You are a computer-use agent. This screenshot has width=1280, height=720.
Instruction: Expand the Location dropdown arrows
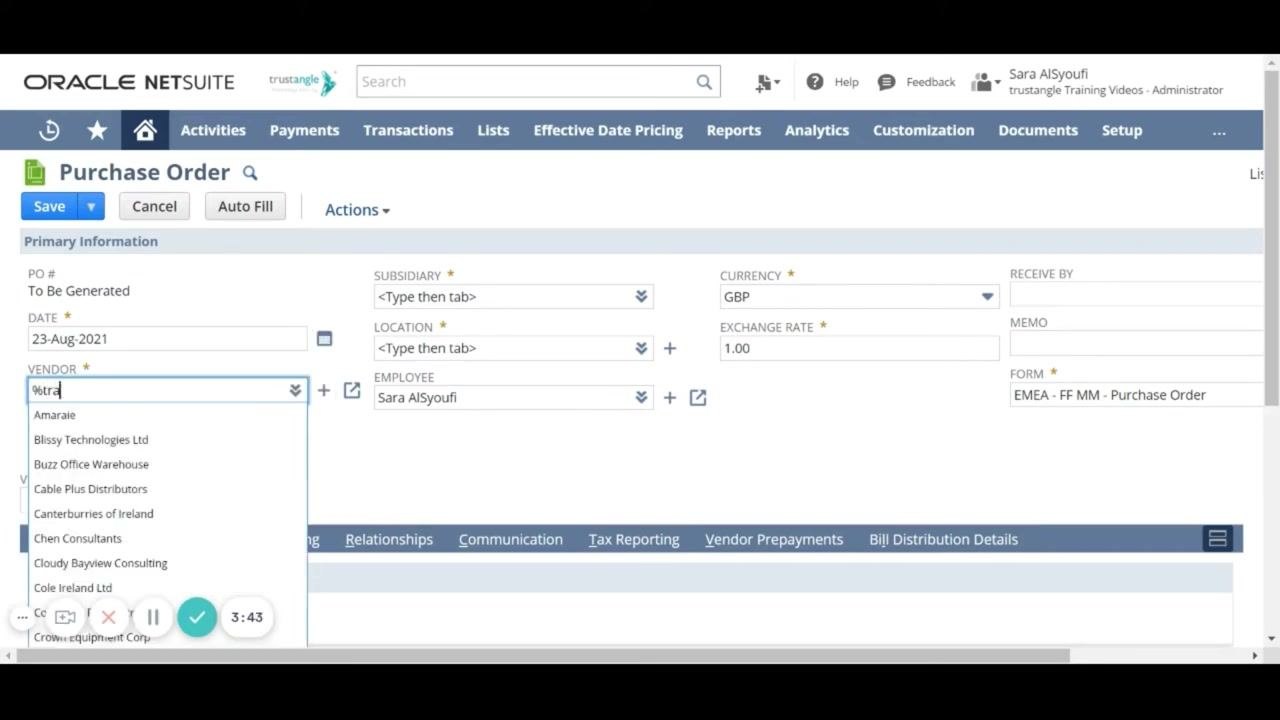[x=641, y=348]
